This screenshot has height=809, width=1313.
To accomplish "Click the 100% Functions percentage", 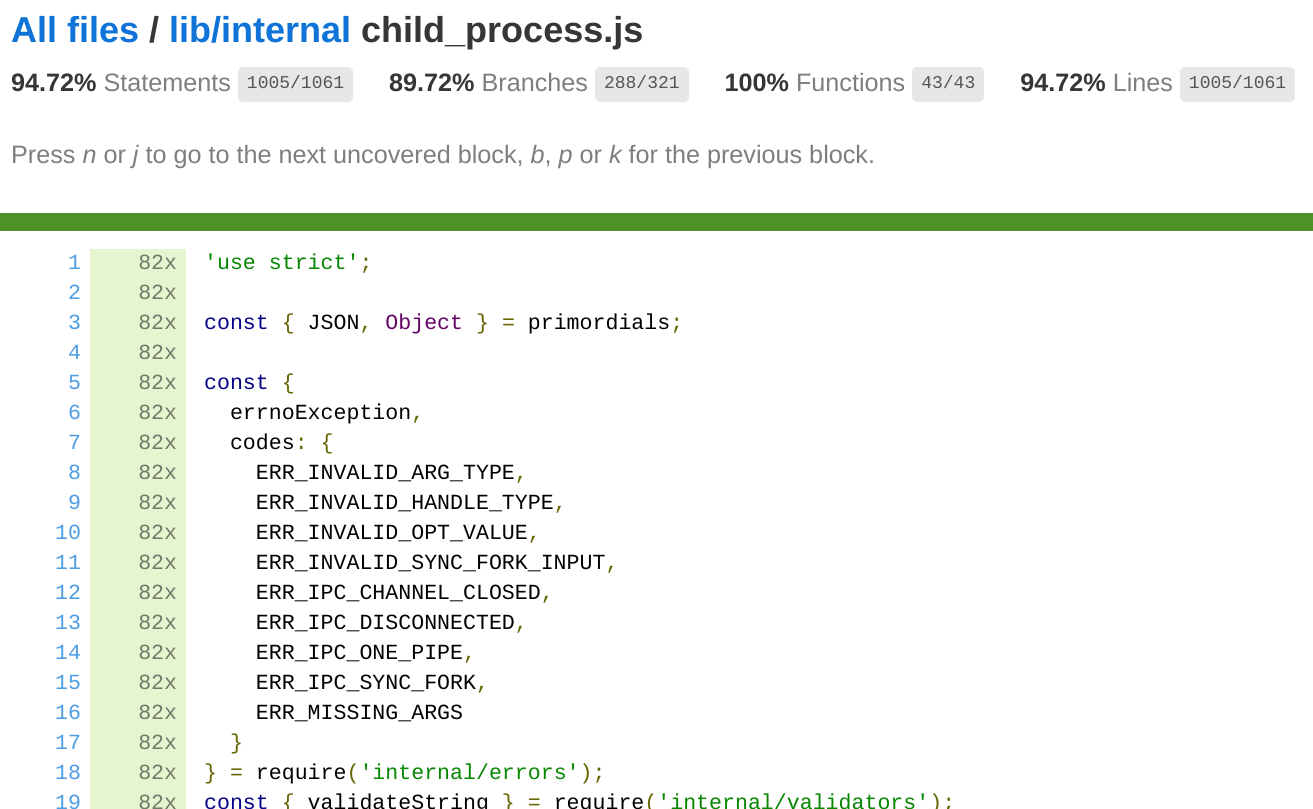I will pyautogui.click(x=756, y=83).
